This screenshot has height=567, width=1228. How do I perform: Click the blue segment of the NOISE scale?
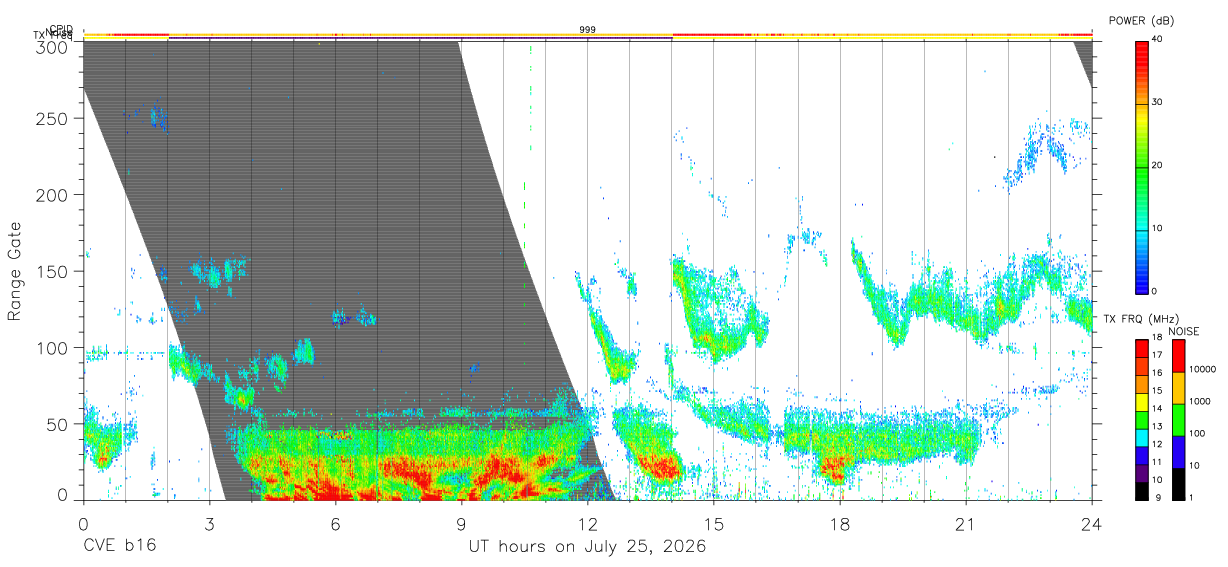click(1178, 452)
